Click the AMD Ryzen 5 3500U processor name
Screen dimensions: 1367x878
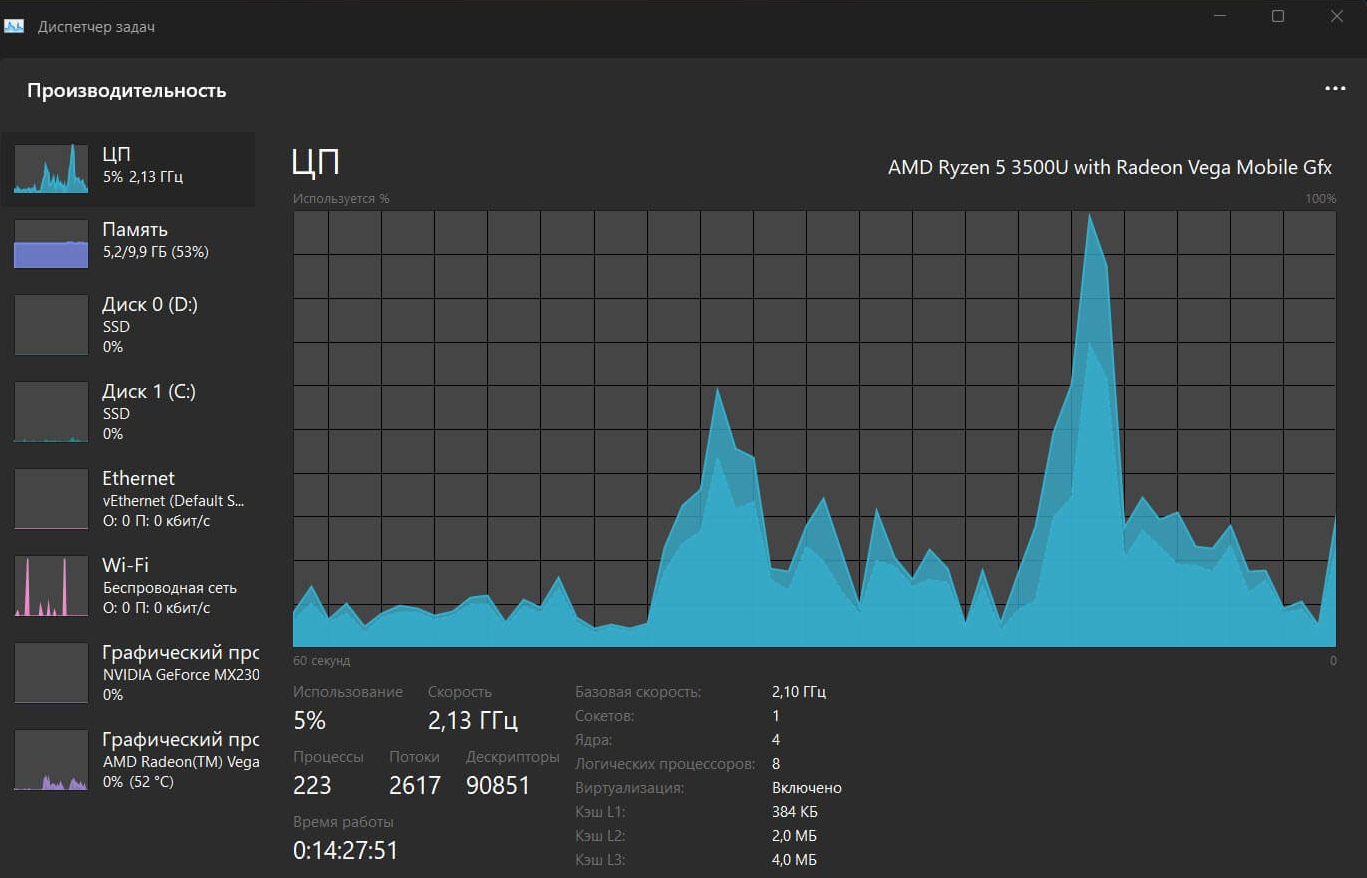(x=1109, y=167)
